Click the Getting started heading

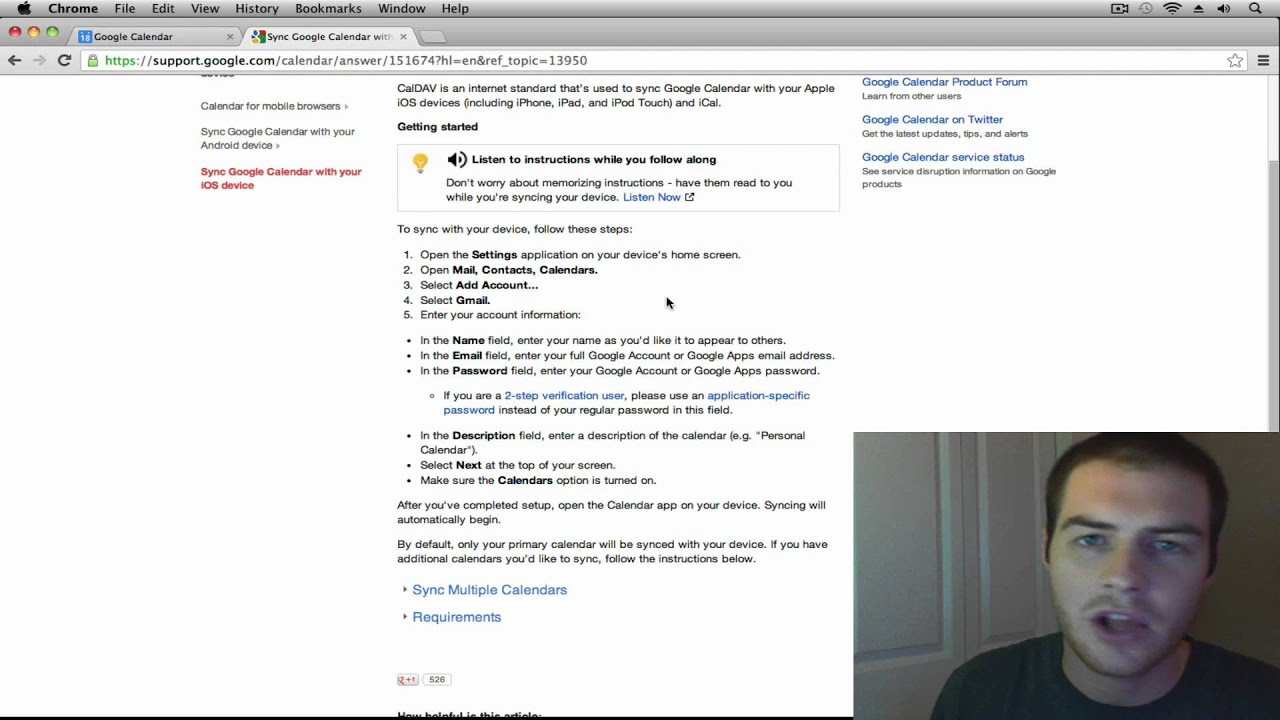(437, 127)
